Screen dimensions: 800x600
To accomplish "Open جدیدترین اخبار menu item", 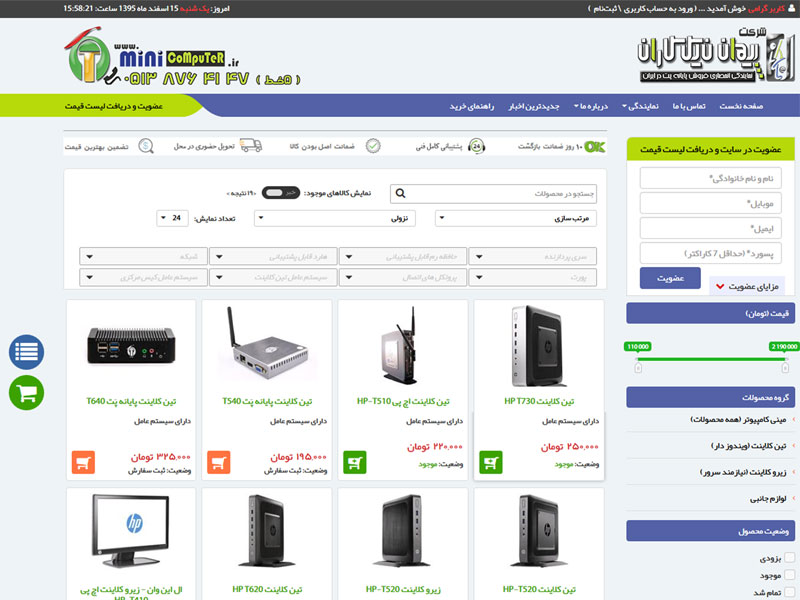I will click(x=534, y=106).
